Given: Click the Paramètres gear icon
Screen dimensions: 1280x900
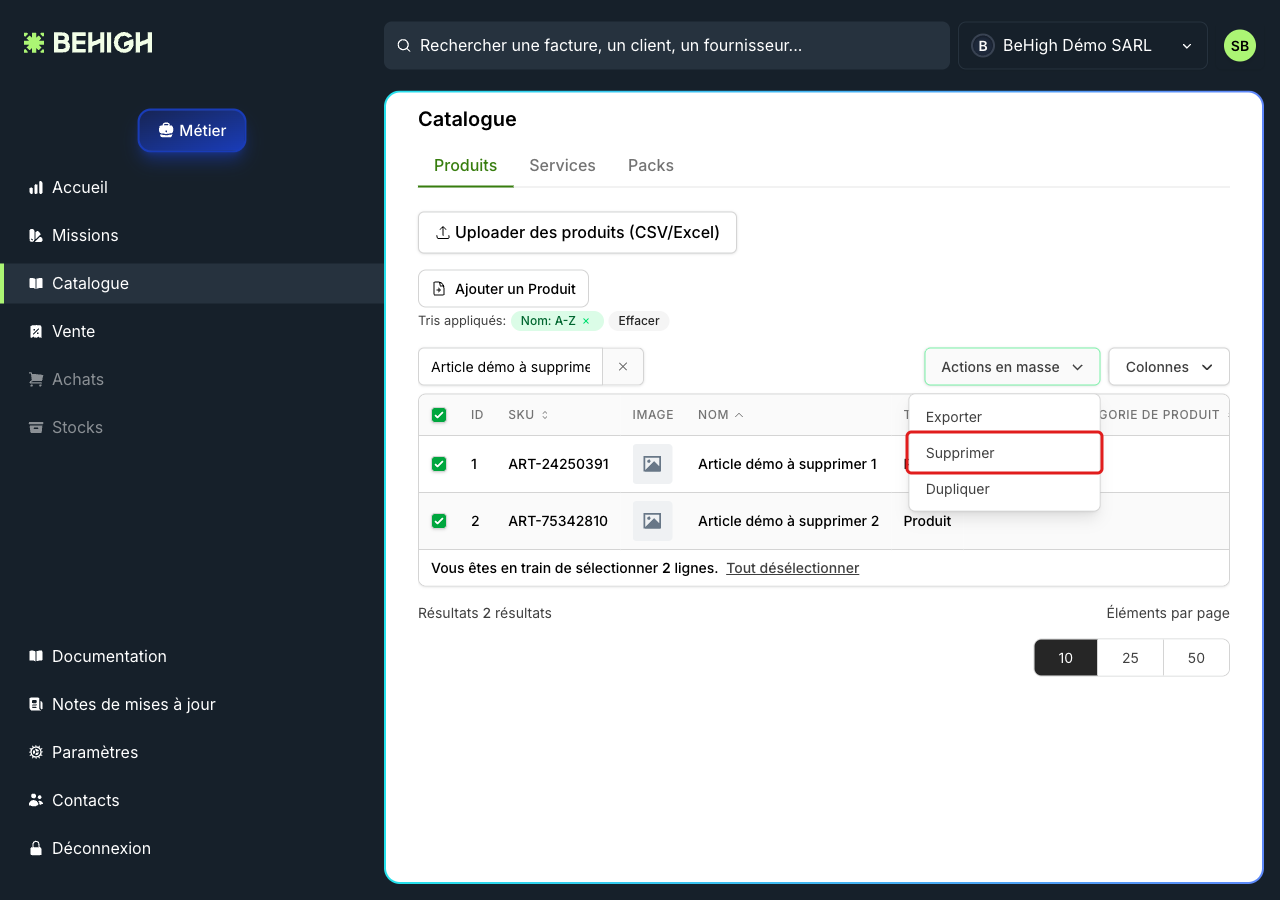Looking at the screenshot, I should click(36, 752).
